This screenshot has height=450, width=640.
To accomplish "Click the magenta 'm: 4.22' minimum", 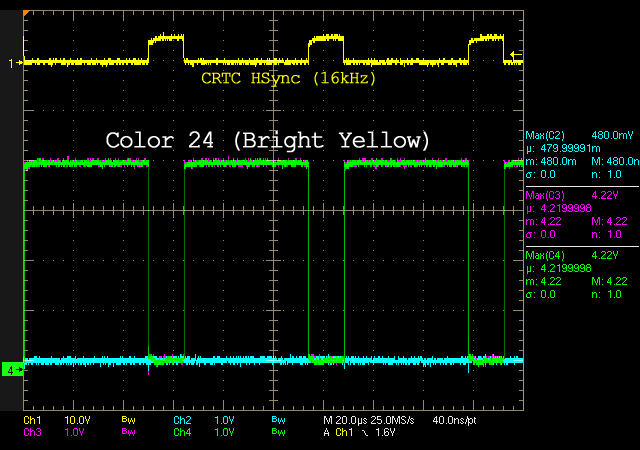I will [x=544, y=221].
